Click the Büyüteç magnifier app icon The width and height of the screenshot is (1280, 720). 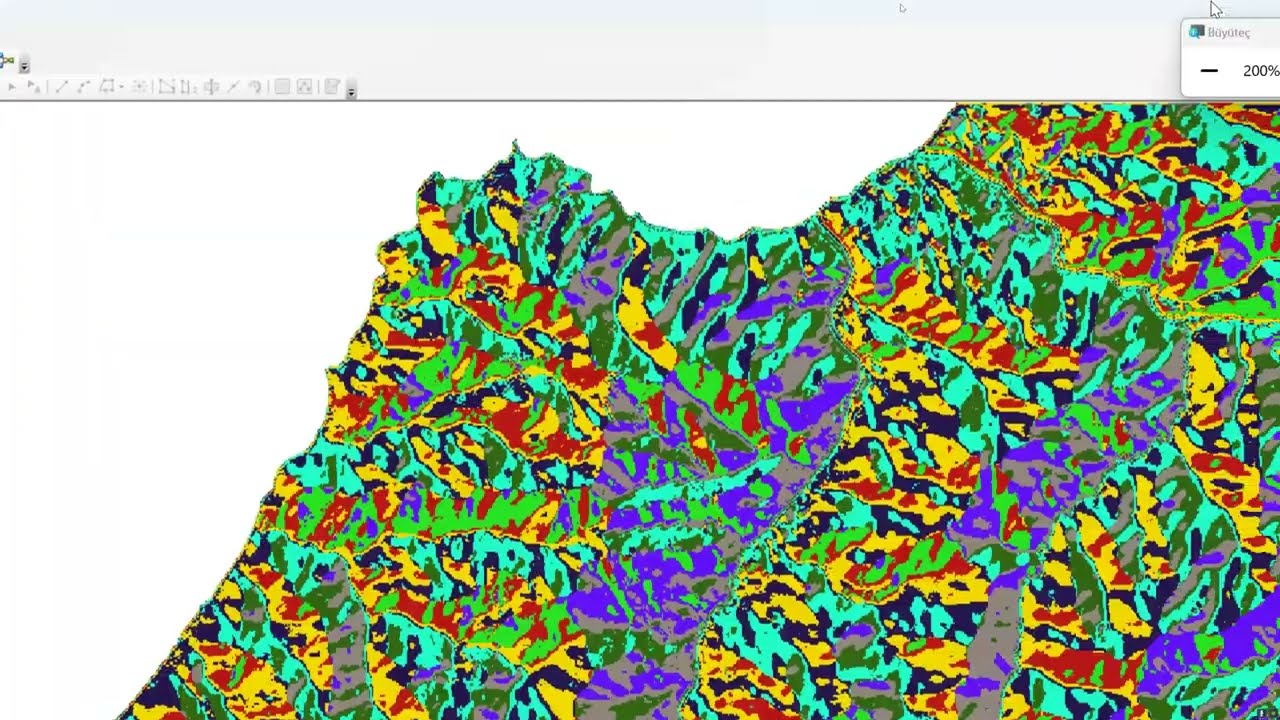(x=1196, y=32)
